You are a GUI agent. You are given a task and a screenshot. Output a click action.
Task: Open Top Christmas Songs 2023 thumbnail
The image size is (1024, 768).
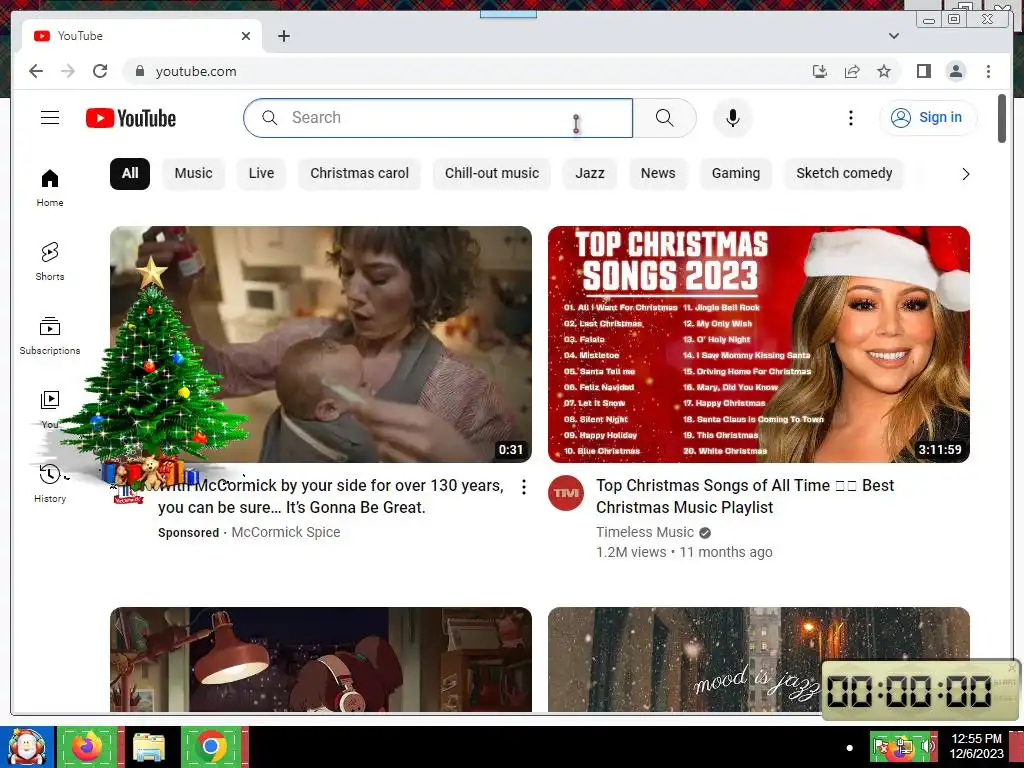[x=759, y=344]
